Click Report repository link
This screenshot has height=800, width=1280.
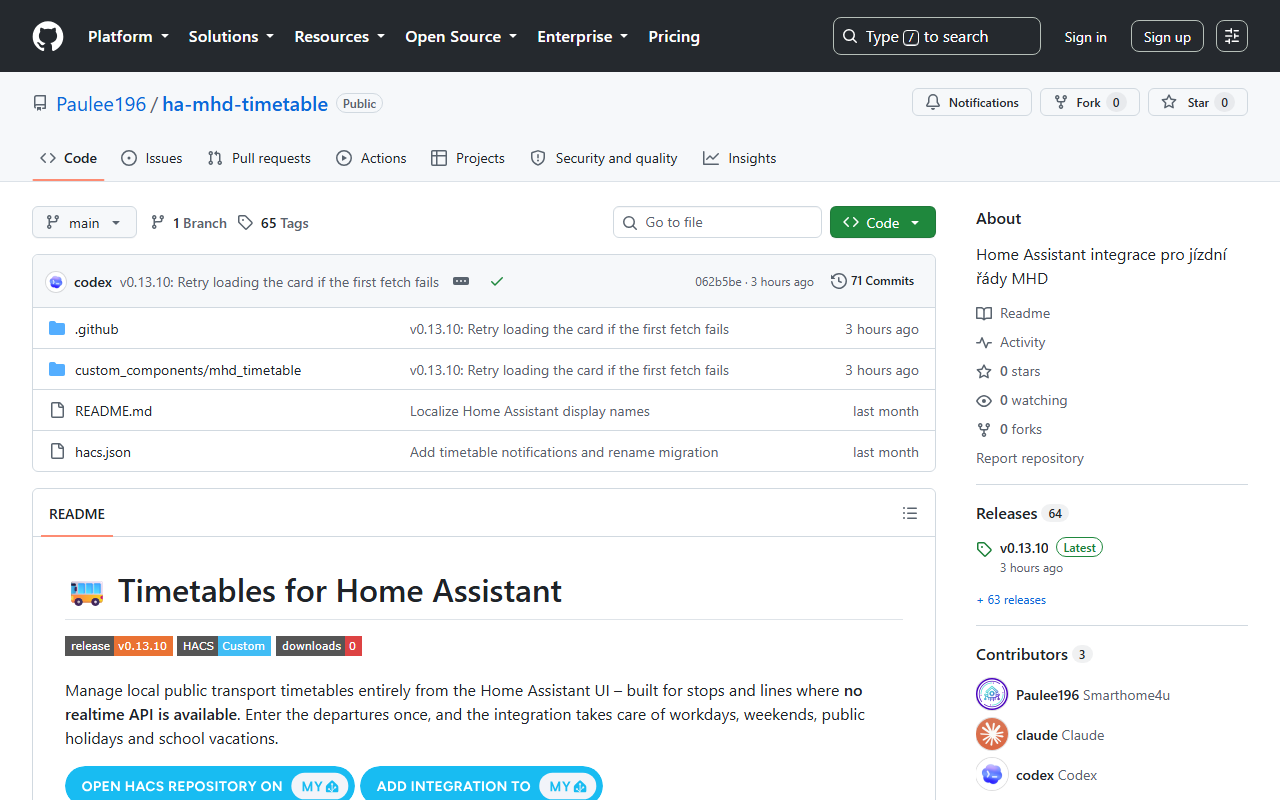(1030, 458)
